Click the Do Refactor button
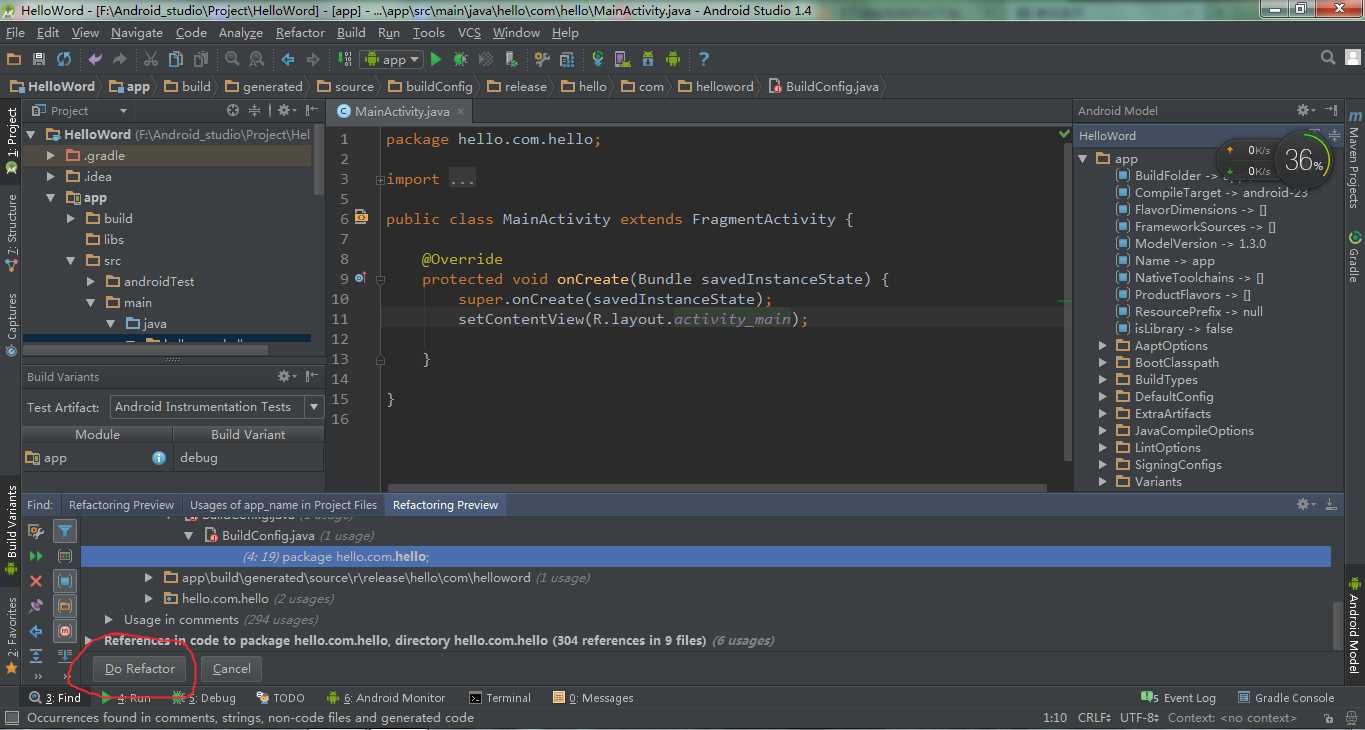1365x730 pixels. pos(140,669)
